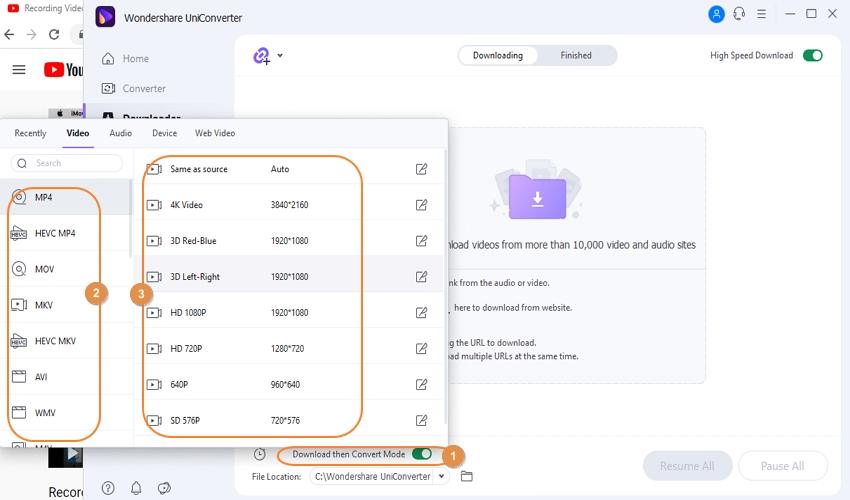Click the scheduled task clock icon

(x=260, y=454)
